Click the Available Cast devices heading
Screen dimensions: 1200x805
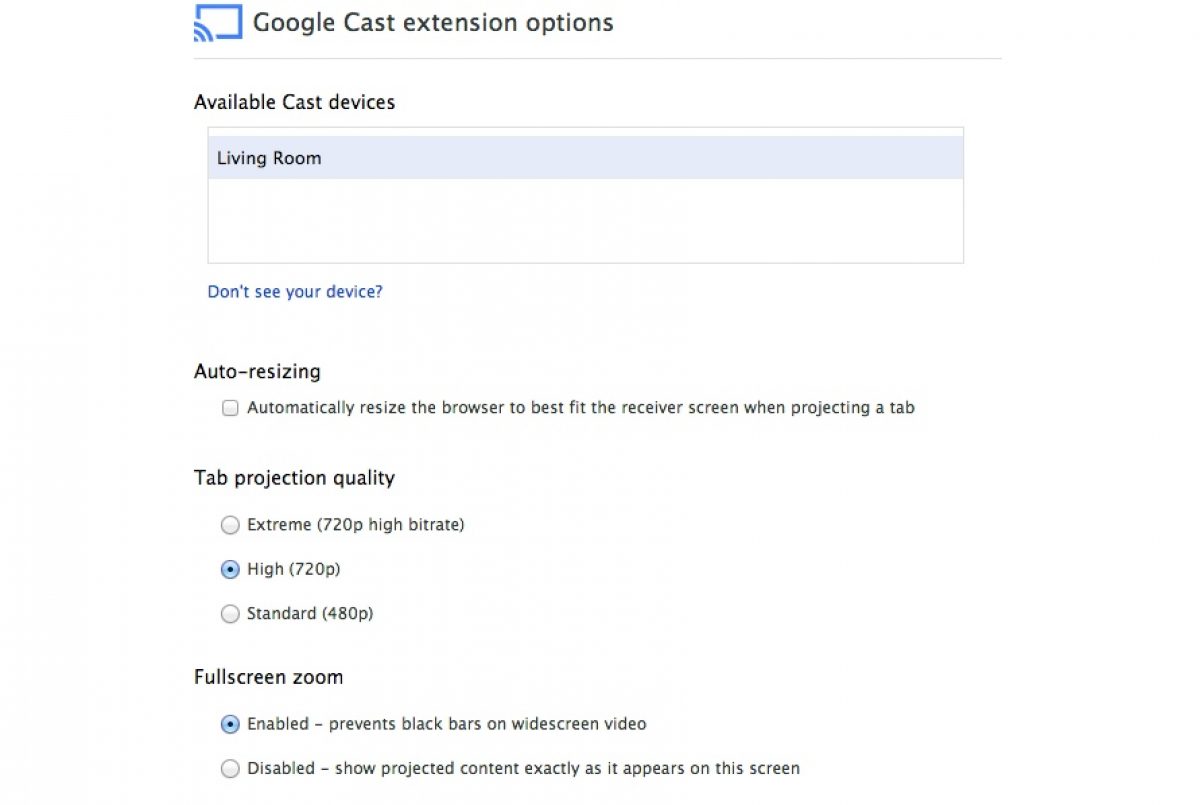294,102
